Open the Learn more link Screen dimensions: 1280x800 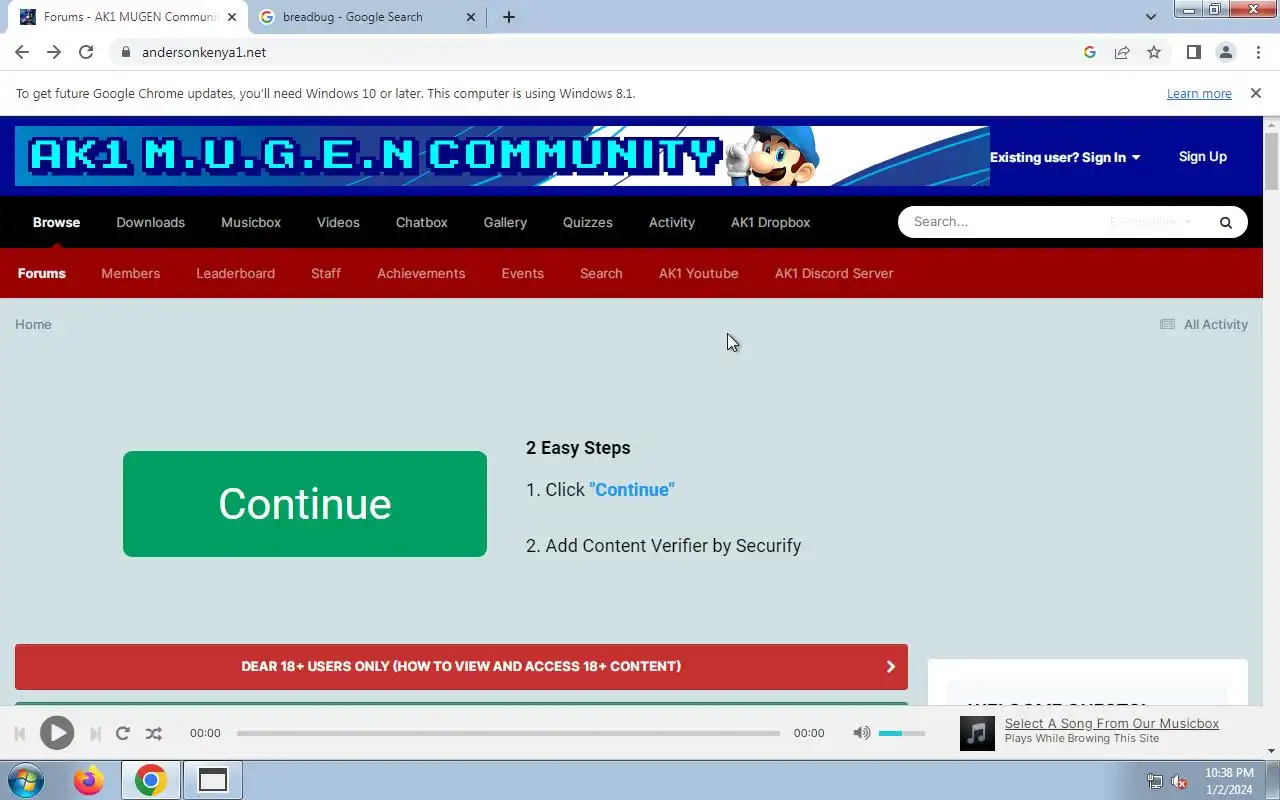tap(1199, 94)
